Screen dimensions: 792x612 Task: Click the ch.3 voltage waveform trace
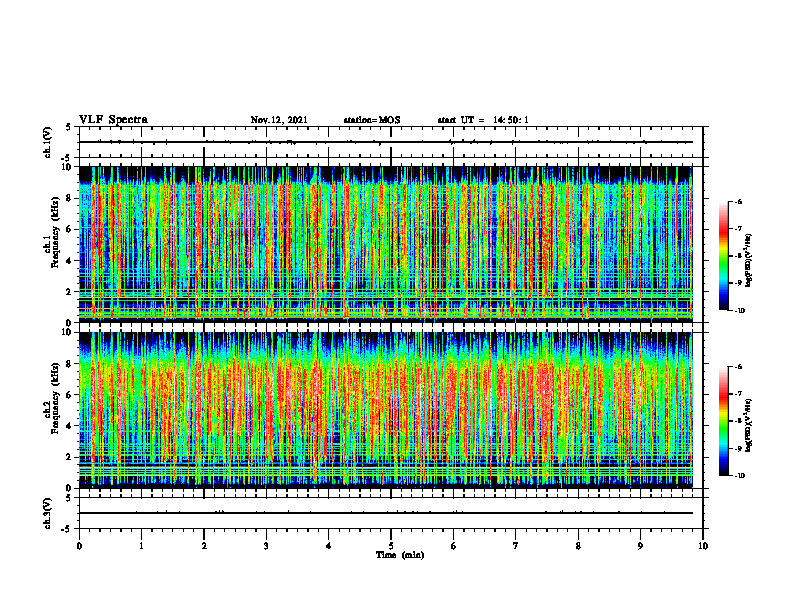tap(386, 513)
